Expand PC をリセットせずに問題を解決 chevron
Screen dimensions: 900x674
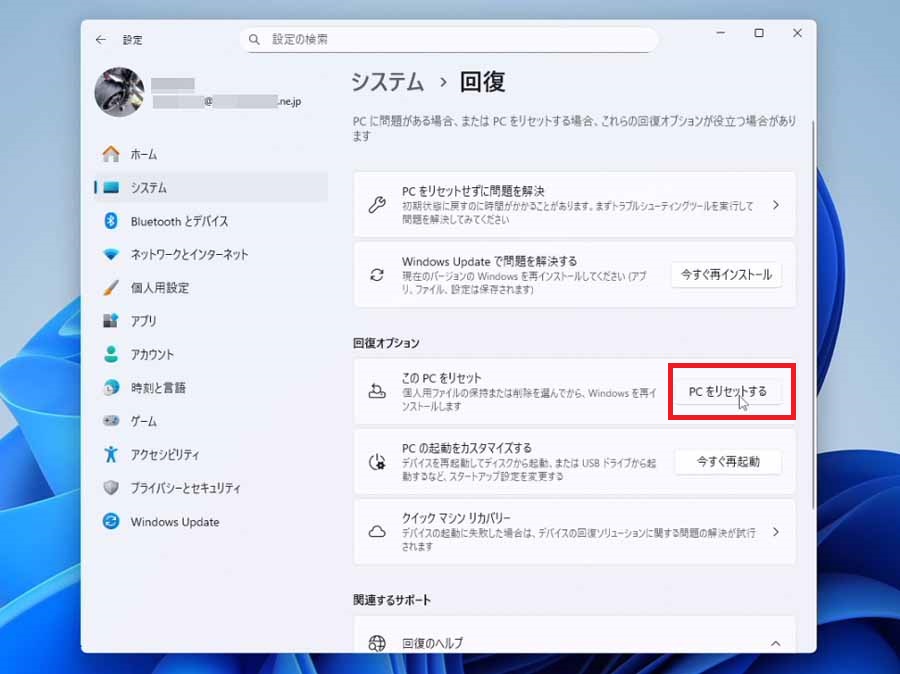coord(775,205)
